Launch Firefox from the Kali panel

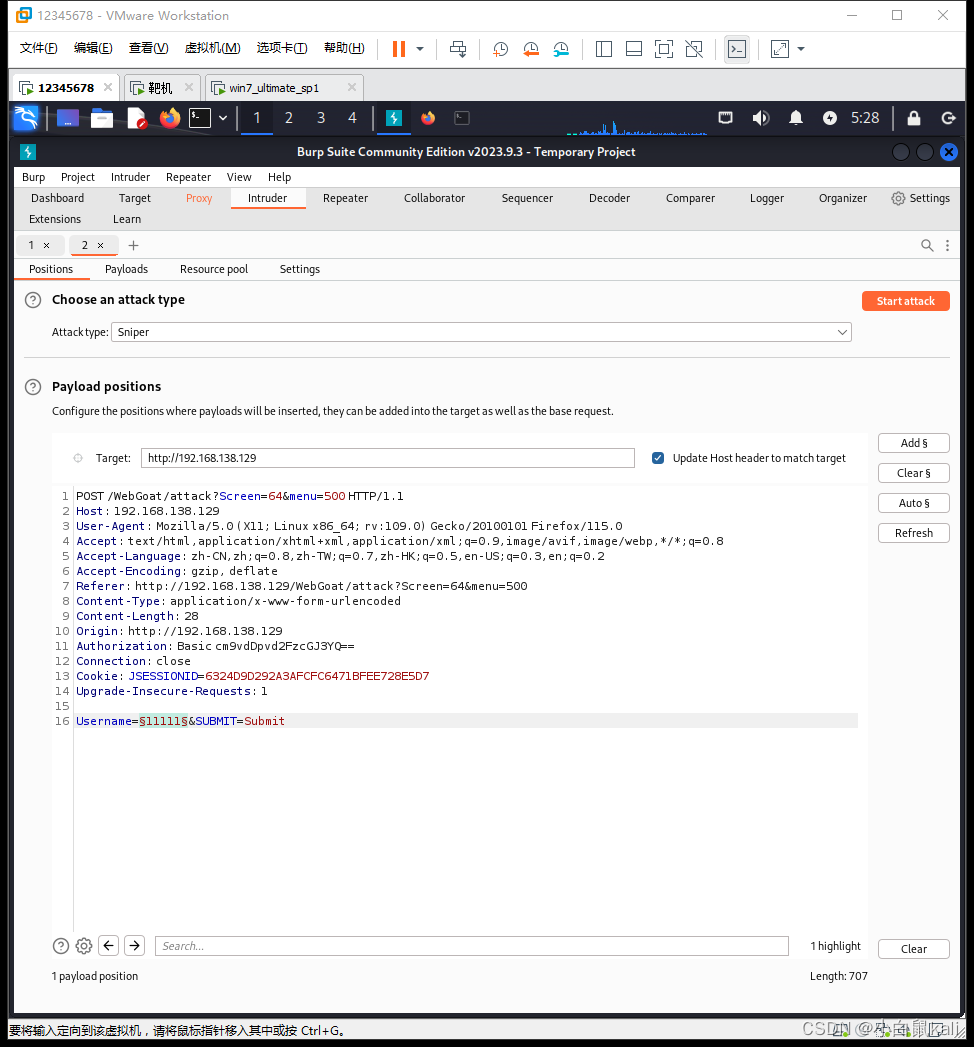[x=170, y=118]
